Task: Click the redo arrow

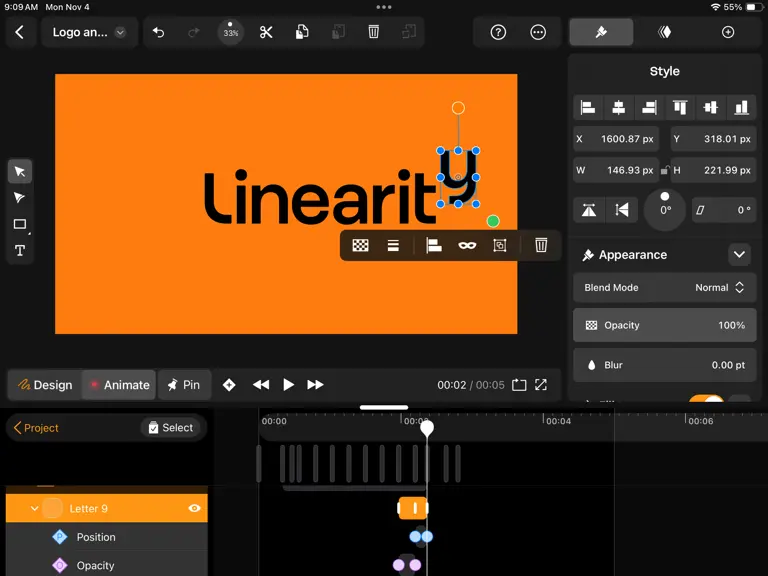Action: coord(194,32)
